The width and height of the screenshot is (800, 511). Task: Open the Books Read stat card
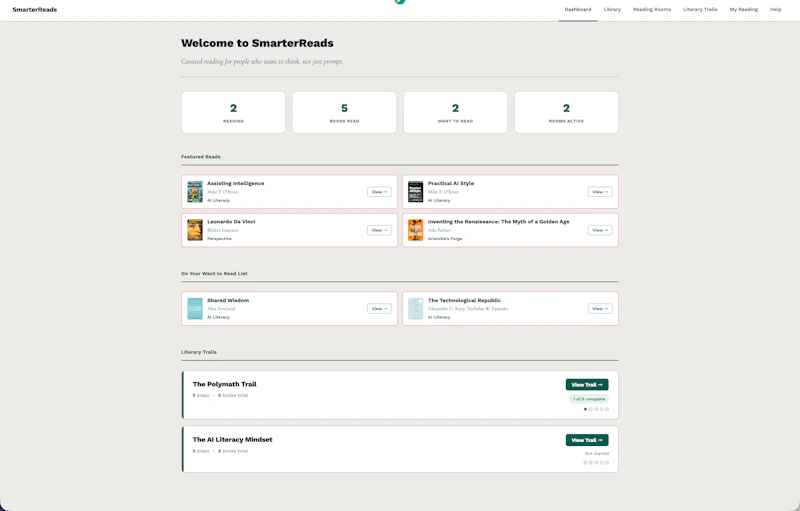[344, 113]
